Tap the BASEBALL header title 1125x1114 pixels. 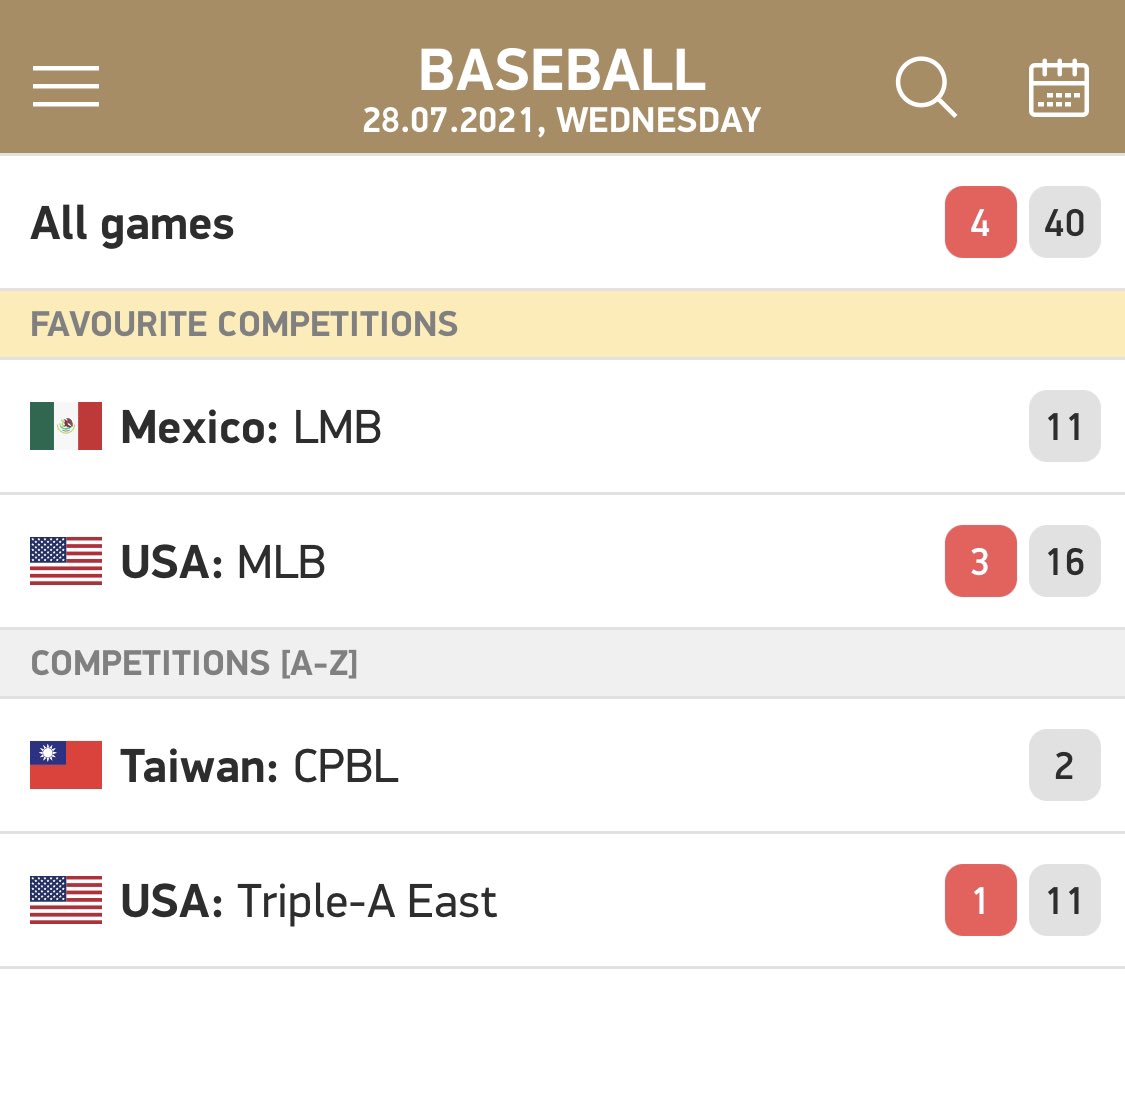click(562, 70)
